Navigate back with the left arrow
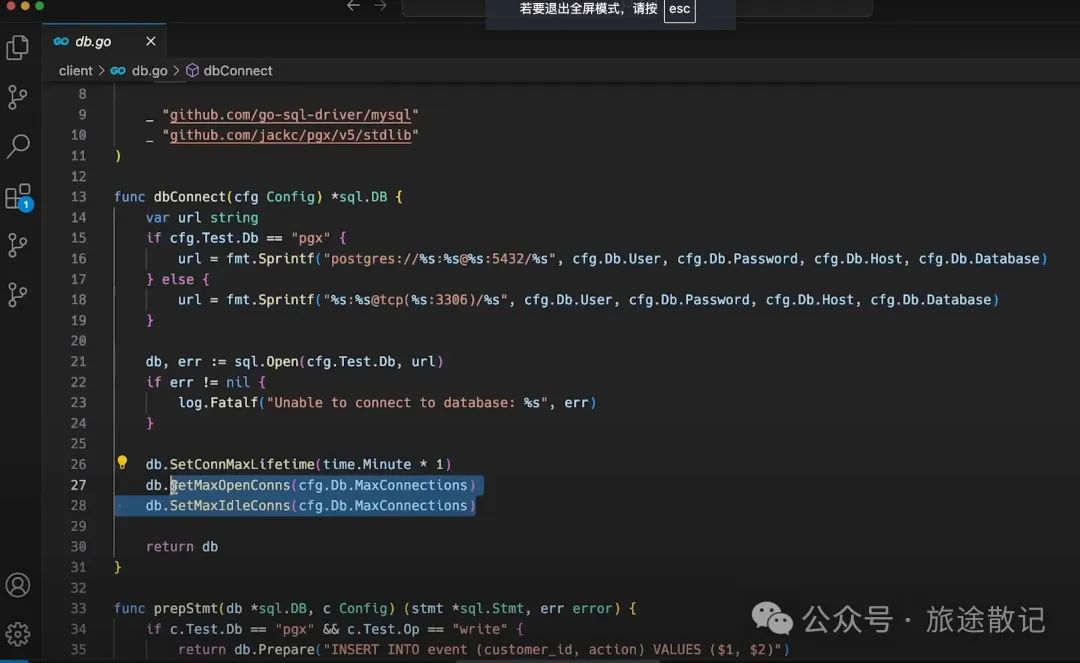Image resolution: width=1080 pixels, height=663 pixels. tap(353, 6)
